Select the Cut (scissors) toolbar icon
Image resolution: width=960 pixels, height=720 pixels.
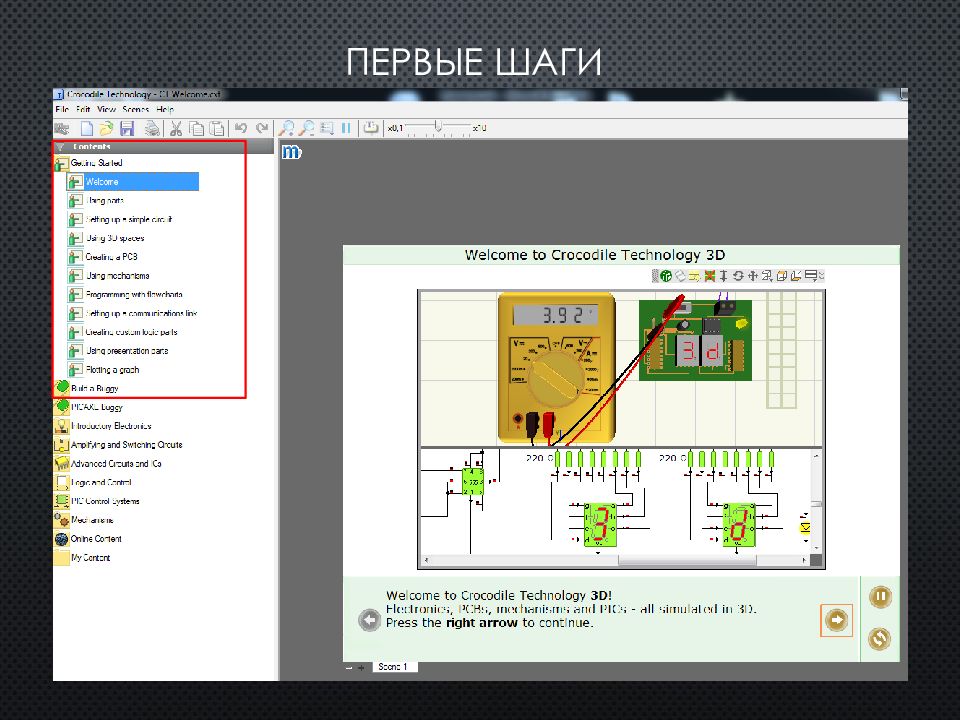click(177, 128)
